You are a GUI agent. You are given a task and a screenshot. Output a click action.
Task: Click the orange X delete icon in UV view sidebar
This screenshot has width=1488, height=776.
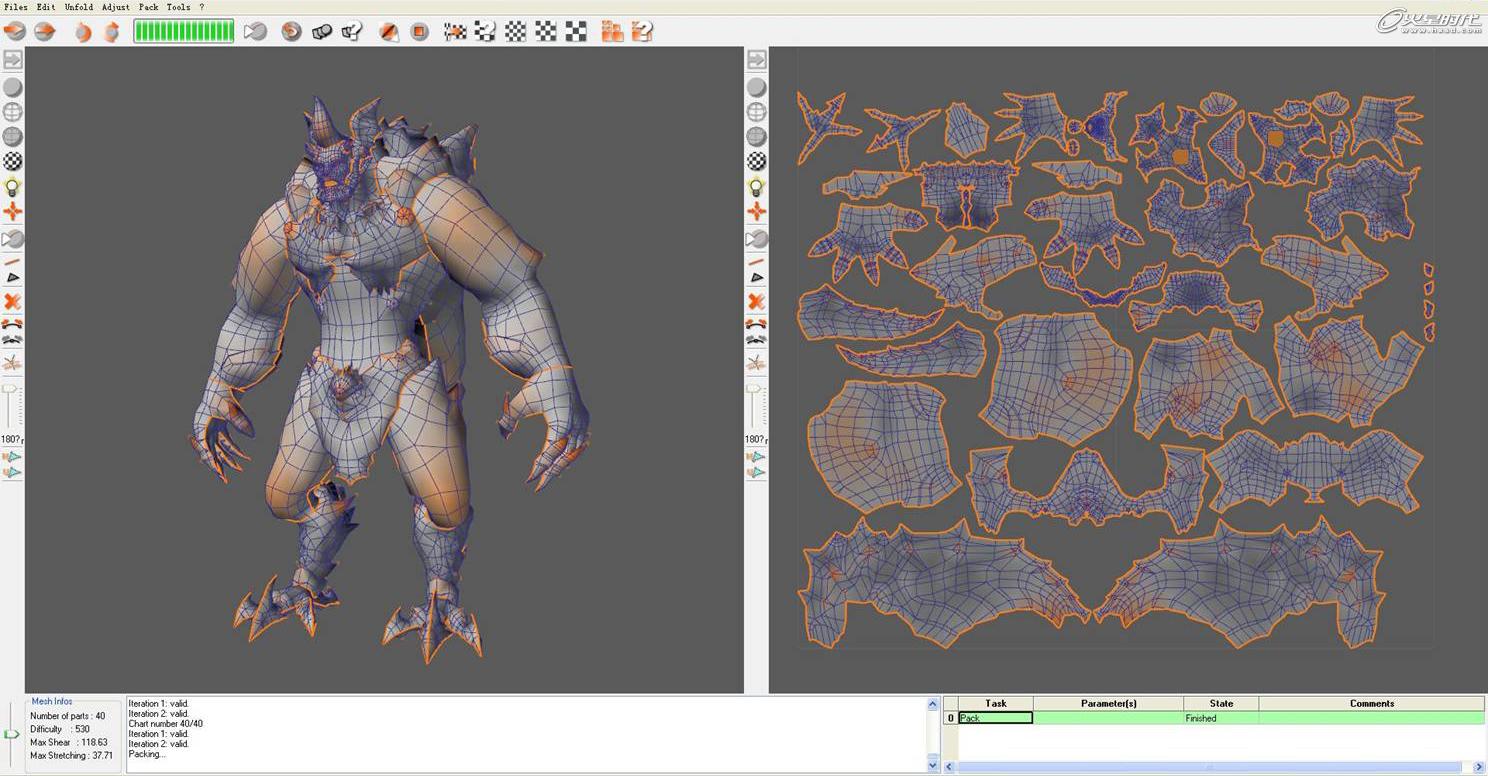tap(757, 302)
